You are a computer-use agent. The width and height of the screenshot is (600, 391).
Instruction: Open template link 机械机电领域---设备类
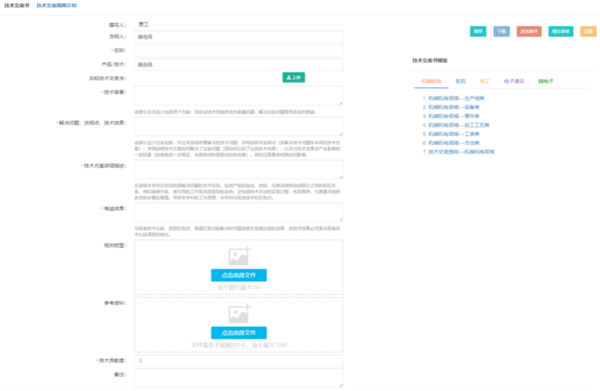point(454,107)
